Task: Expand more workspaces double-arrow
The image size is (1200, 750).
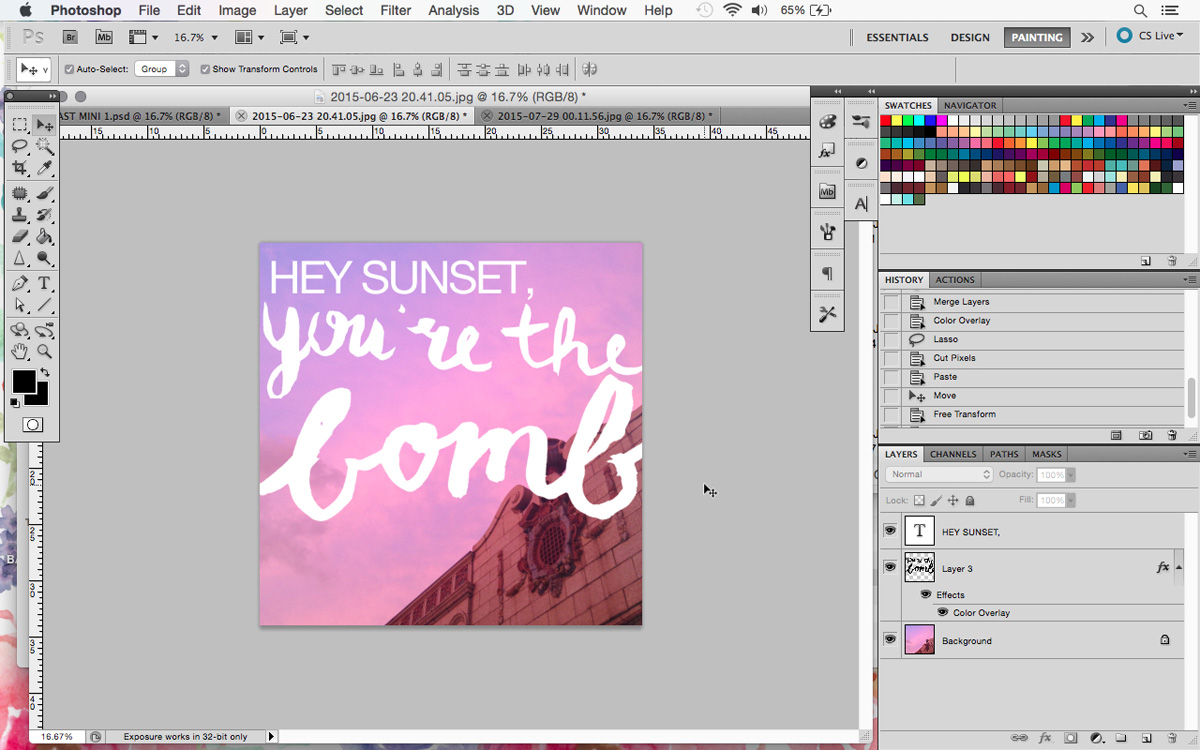Action: coord(1087,37)
